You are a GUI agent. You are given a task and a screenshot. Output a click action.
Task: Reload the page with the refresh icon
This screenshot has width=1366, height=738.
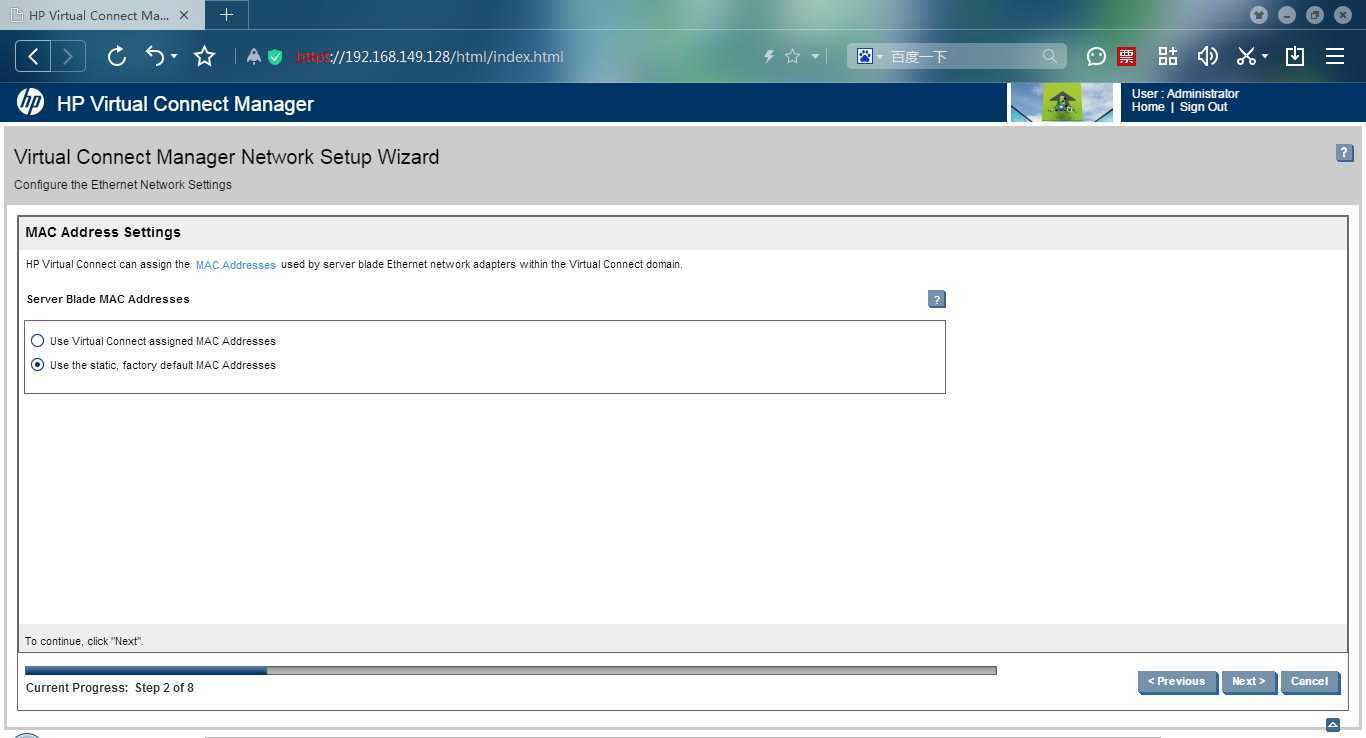117,57
